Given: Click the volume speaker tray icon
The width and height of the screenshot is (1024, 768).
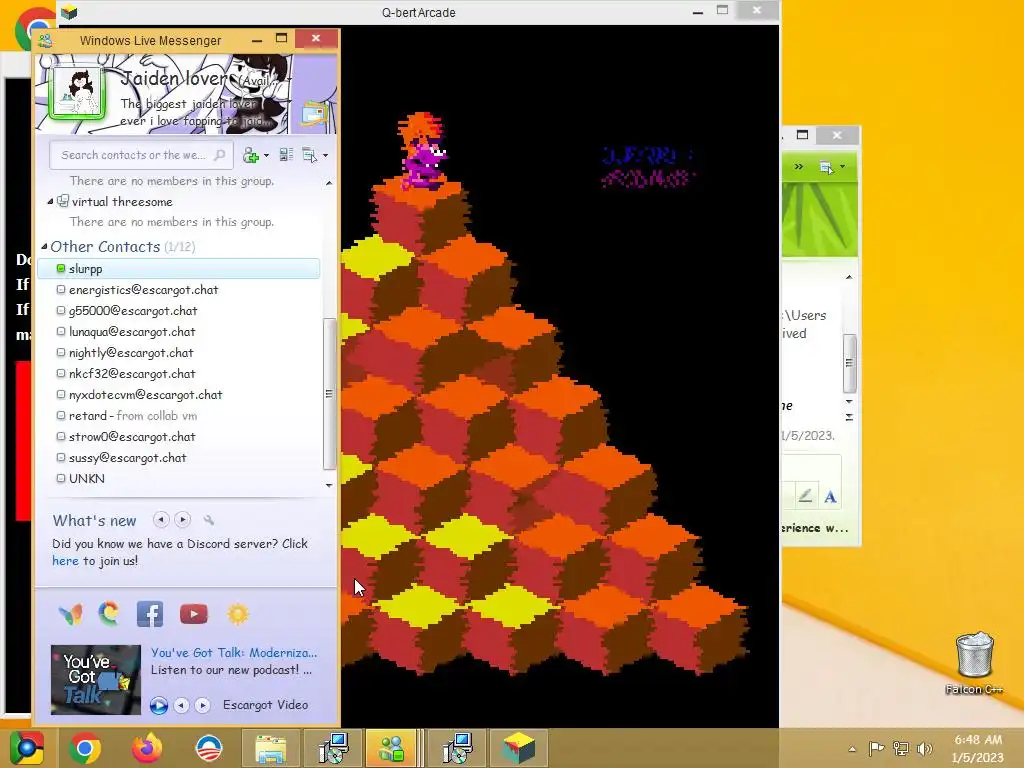Looking at the screenshot, I should [924, 749].
